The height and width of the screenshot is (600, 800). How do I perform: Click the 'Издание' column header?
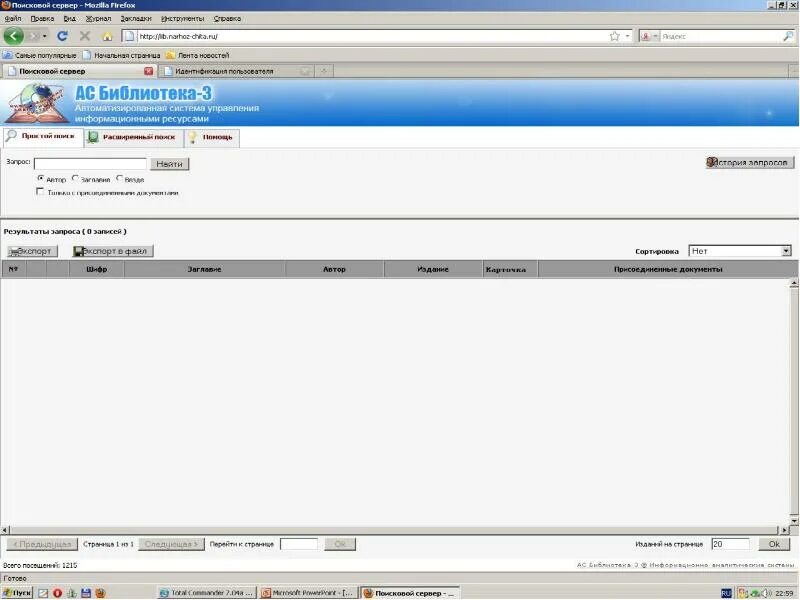click(x=433, y=269)
